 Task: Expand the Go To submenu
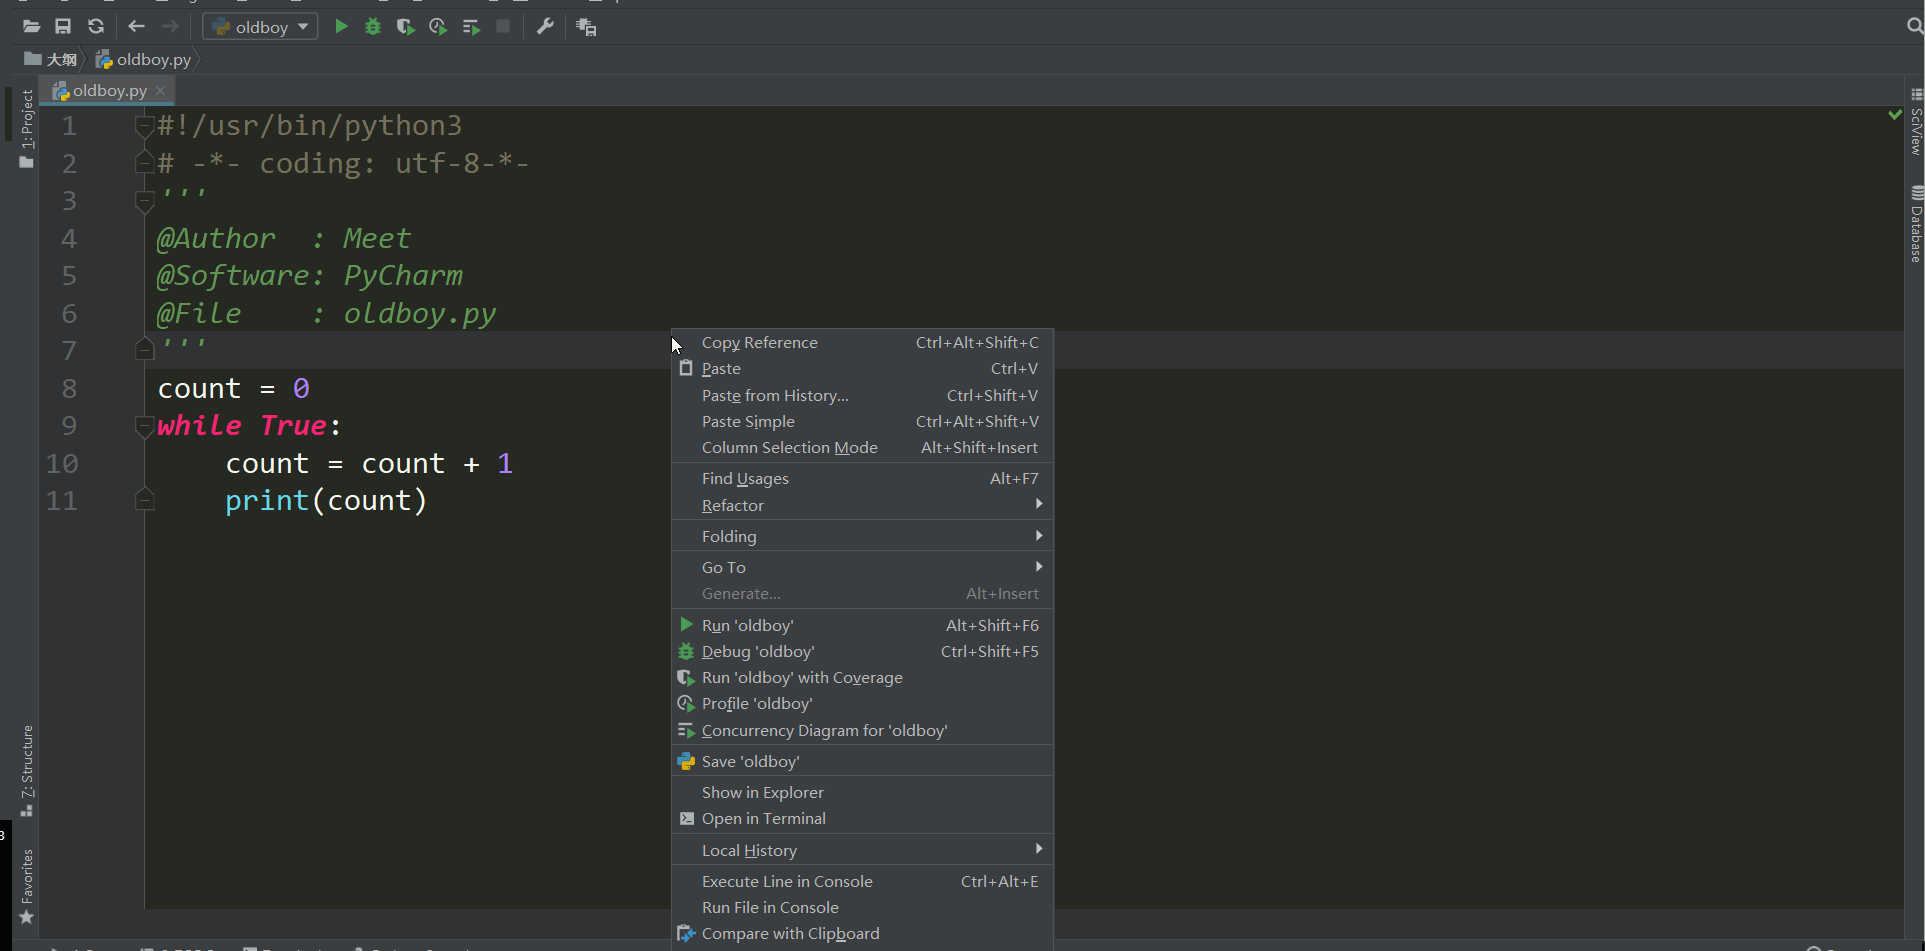[862, 568]
